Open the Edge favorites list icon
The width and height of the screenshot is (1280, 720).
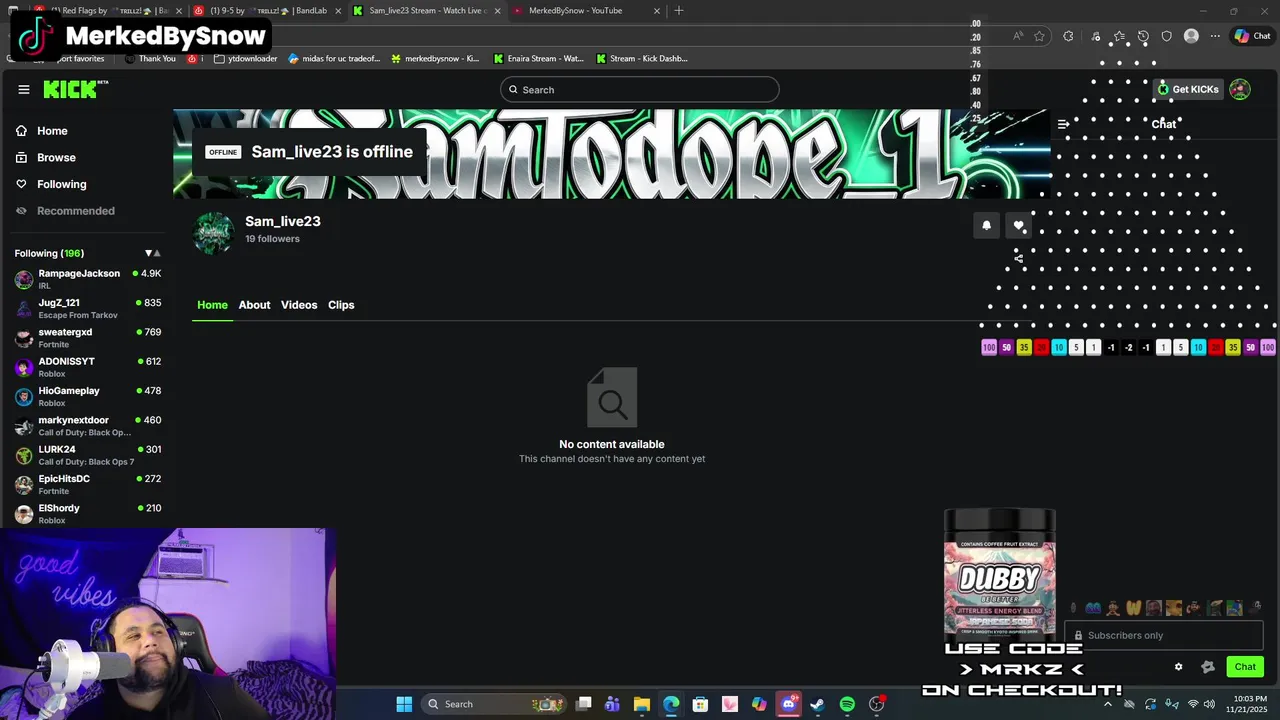pyautogui.click(x=1119, y=36)
